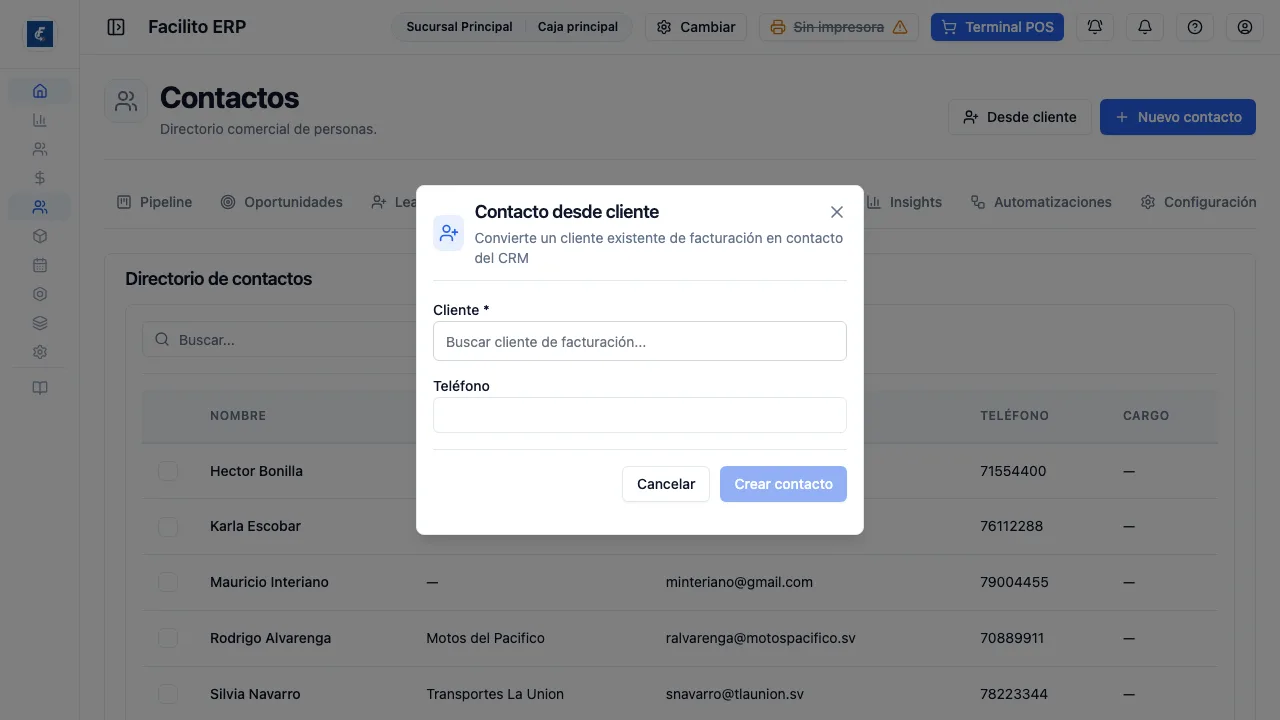Select the Karla Escobar row checkbox
This screenshot has height=720, width=1280.
168,526
